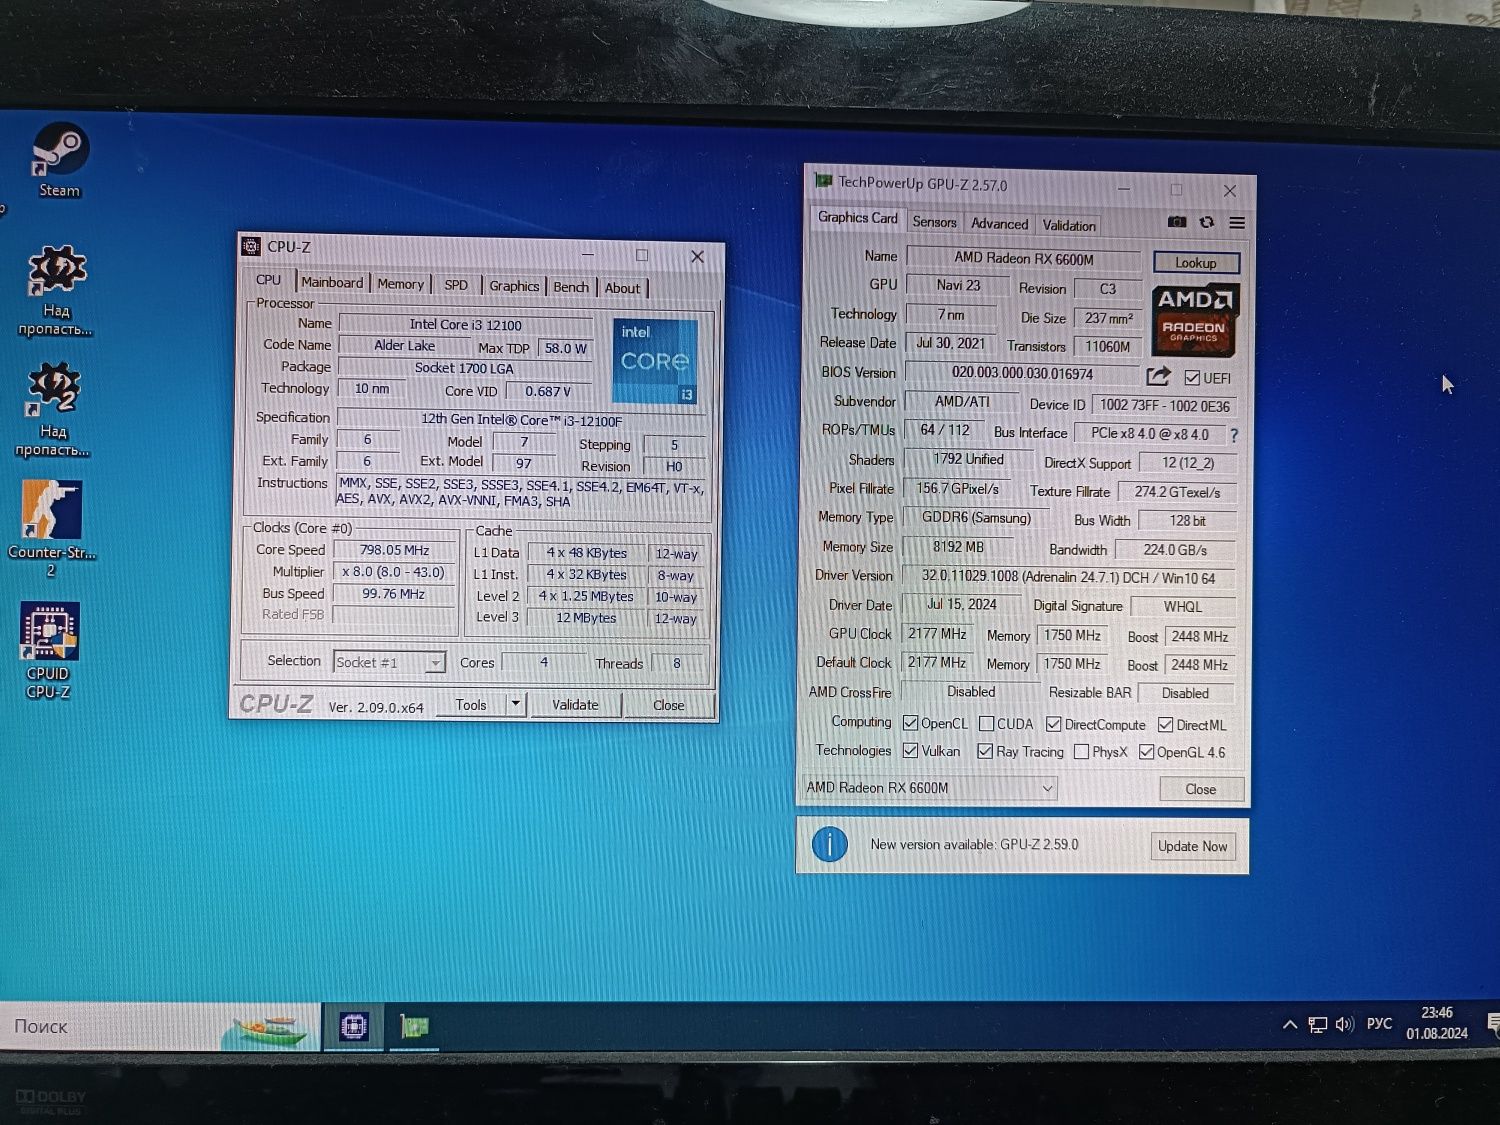Click the Intel Core i3 logo in CPU-Z

tap(654, 361)
